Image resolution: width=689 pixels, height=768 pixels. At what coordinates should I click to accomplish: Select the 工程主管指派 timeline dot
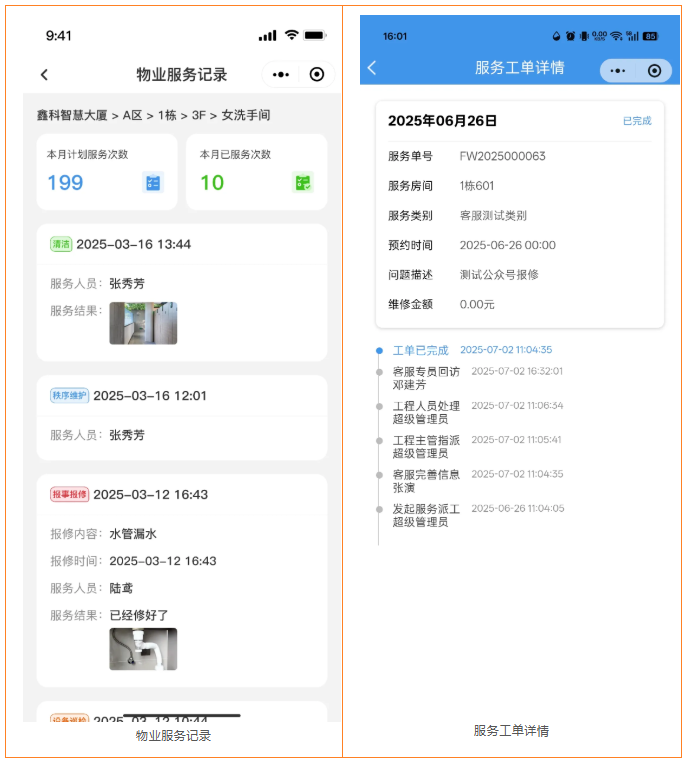tap(379, 440)
